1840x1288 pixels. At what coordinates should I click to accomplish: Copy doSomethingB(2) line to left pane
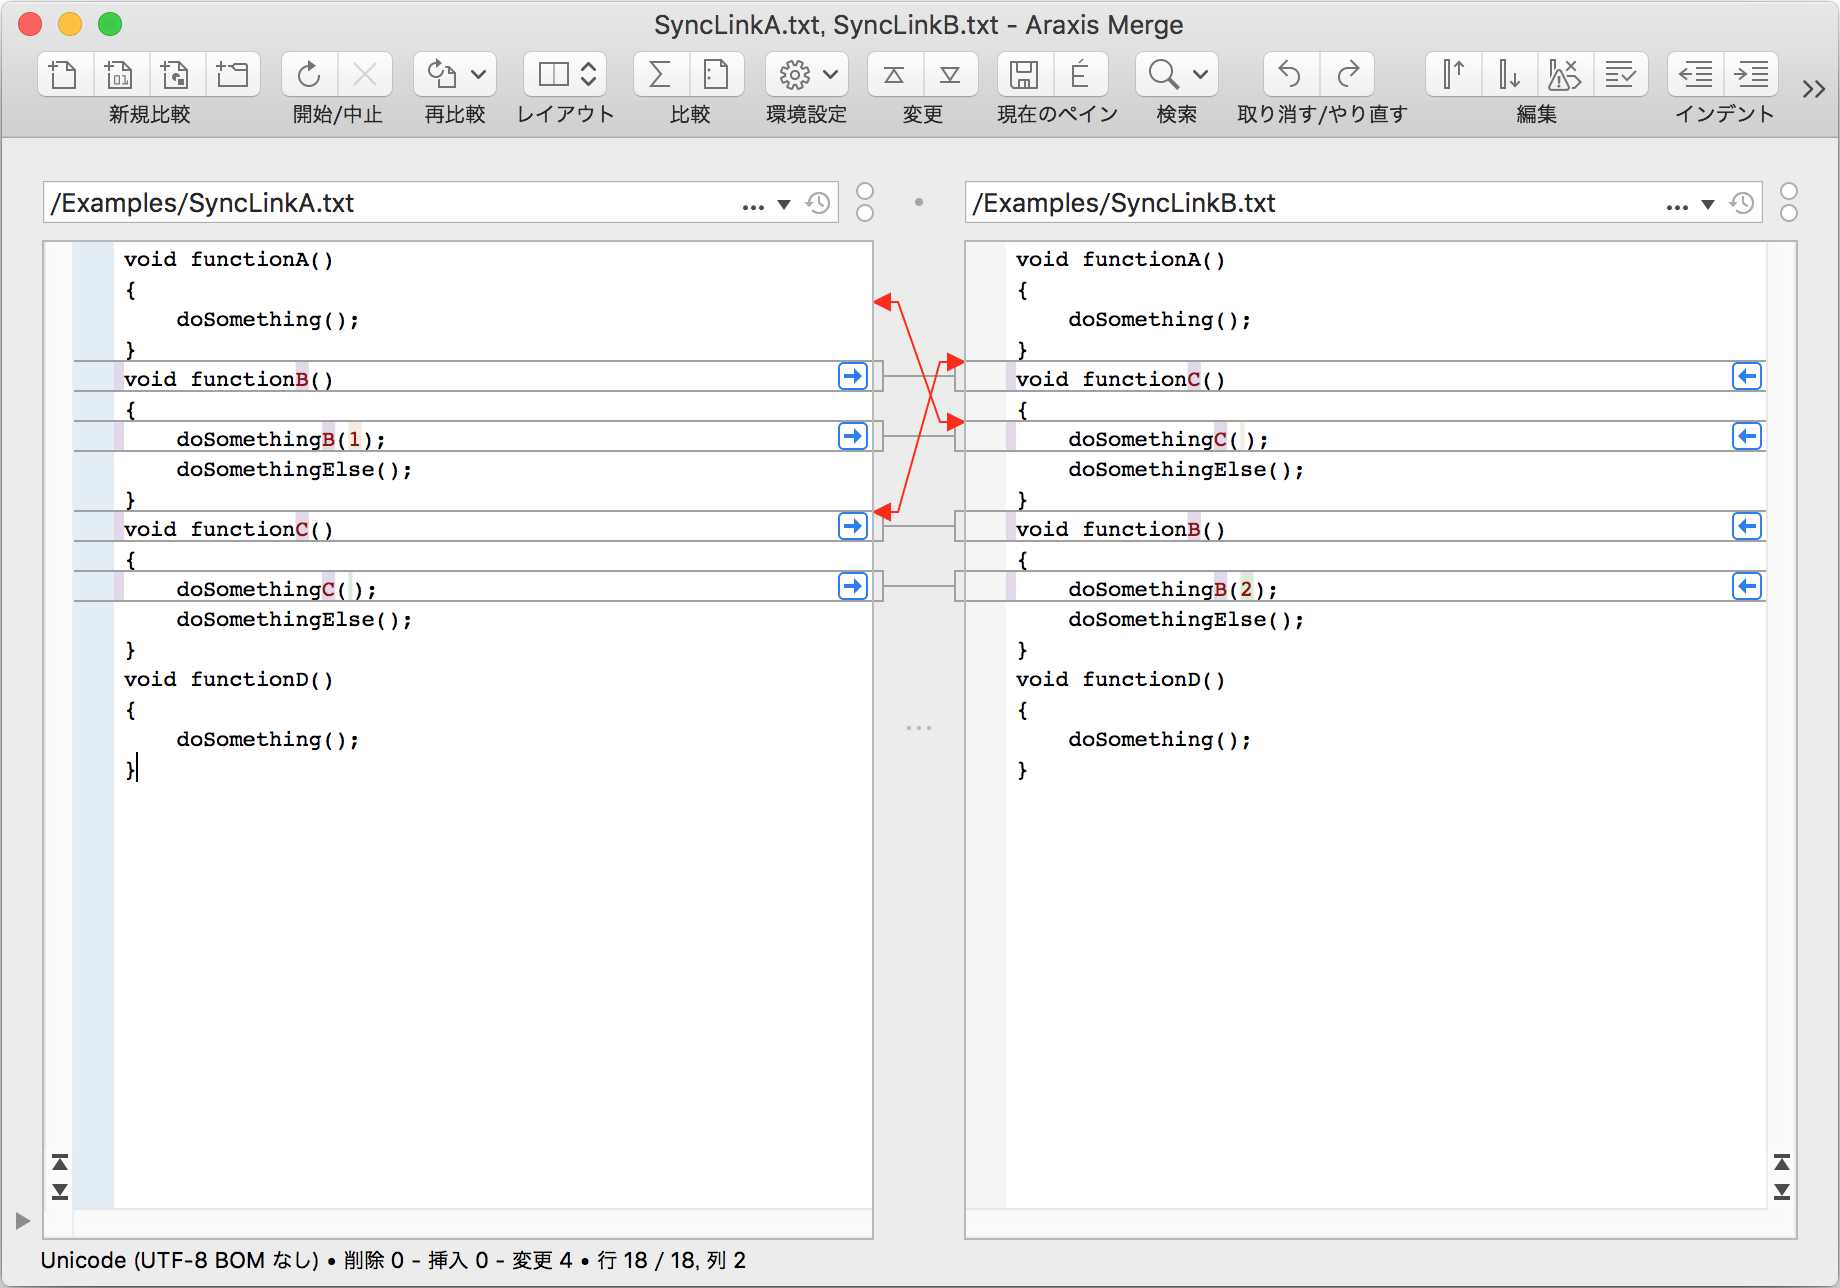coord(1746,587)
